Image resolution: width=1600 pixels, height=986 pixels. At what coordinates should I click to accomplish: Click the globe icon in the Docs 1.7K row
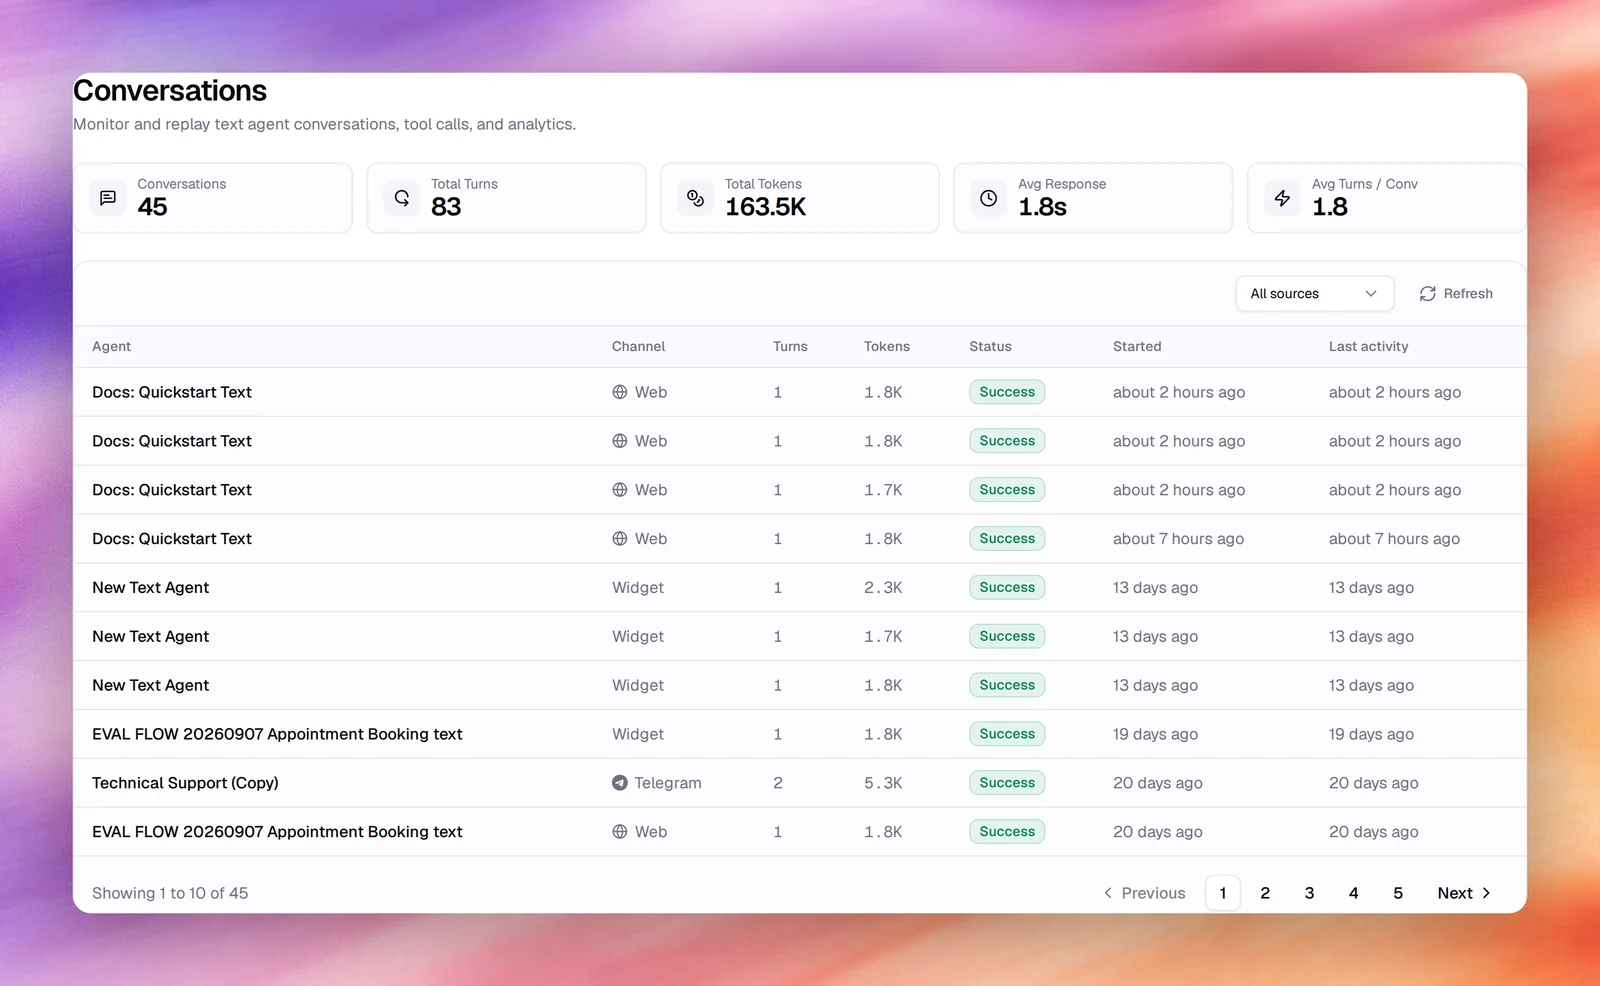click(x=620, y=490)
